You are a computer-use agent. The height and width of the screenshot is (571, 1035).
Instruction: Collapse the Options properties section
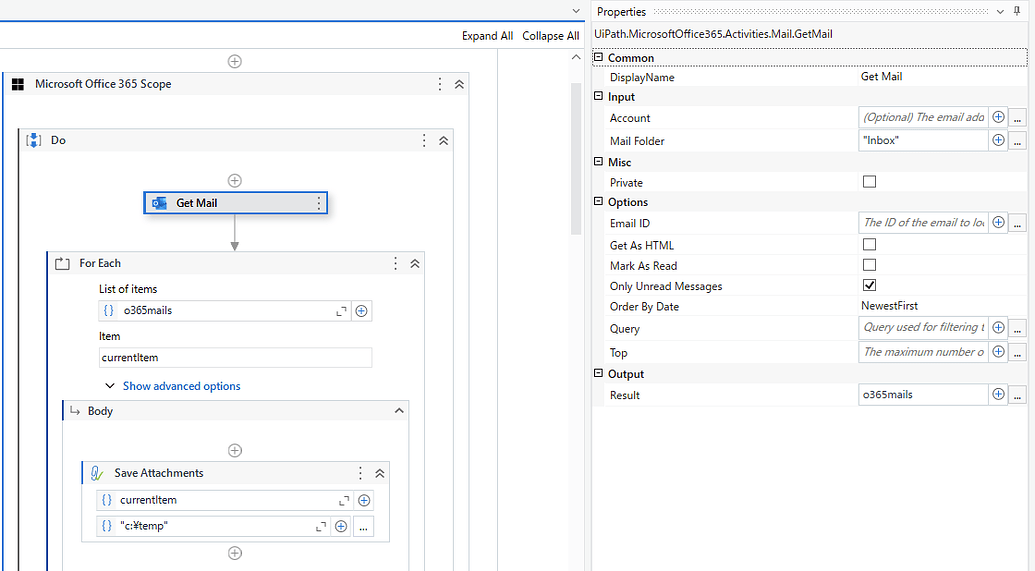599,201
